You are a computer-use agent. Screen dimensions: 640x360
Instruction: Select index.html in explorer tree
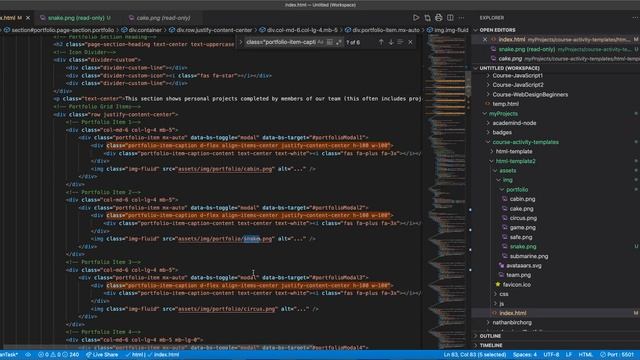(x=513, y=313)
